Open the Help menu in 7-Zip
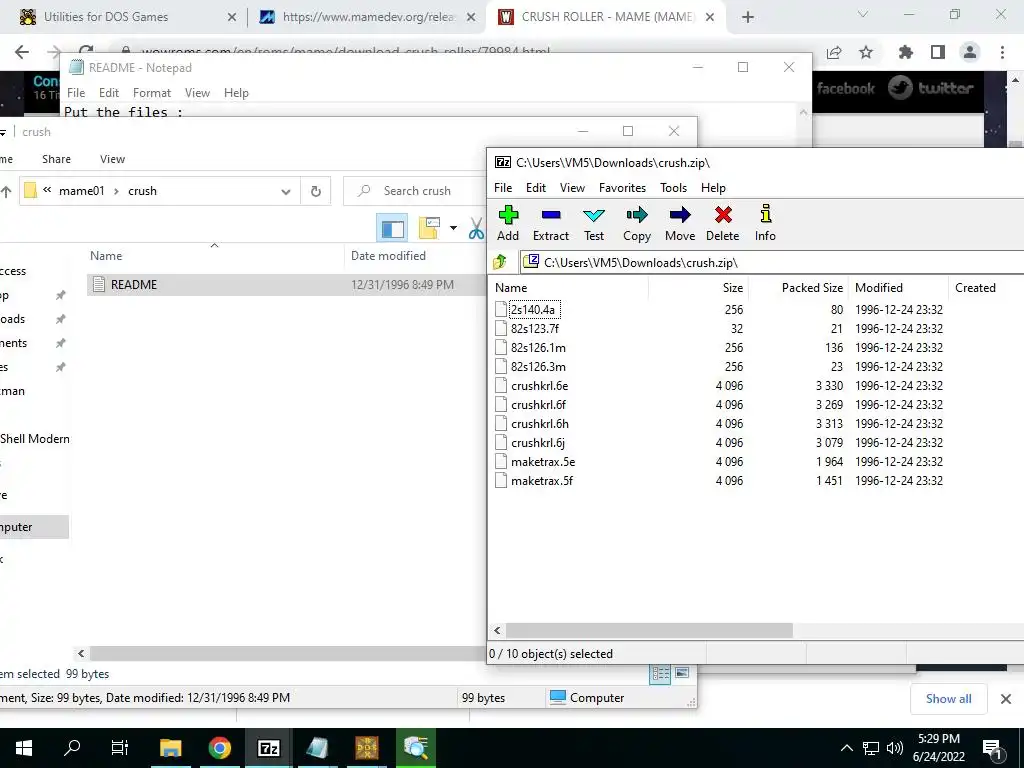The height and width of the screenshot is (768, 1024). click(713, 187)
